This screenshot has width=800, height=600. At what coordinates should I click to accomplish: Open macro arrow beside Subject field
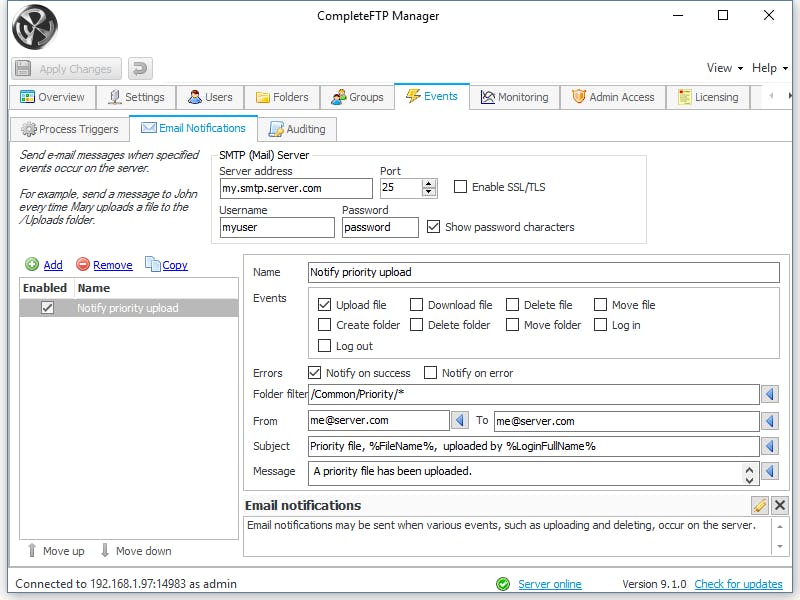(770, 446)
